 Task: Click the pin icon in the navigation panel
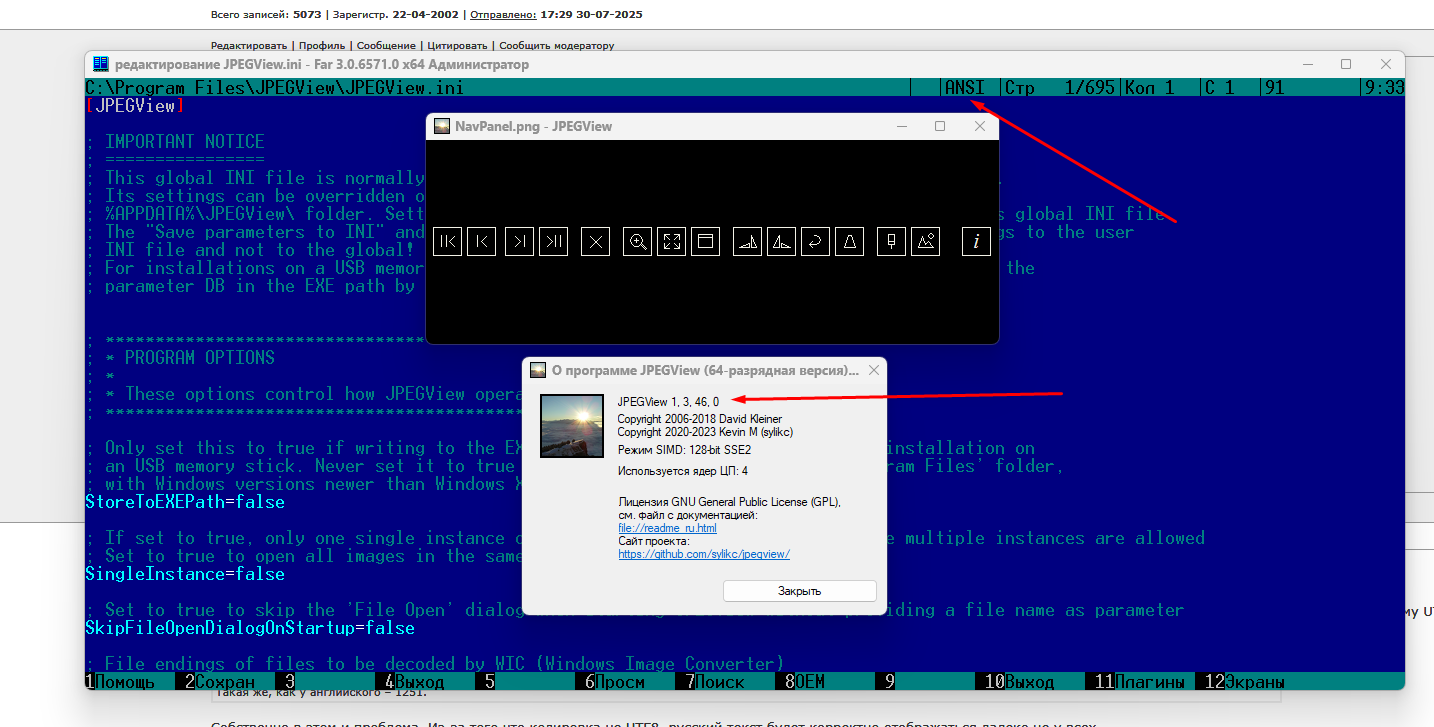click(891, 241)
